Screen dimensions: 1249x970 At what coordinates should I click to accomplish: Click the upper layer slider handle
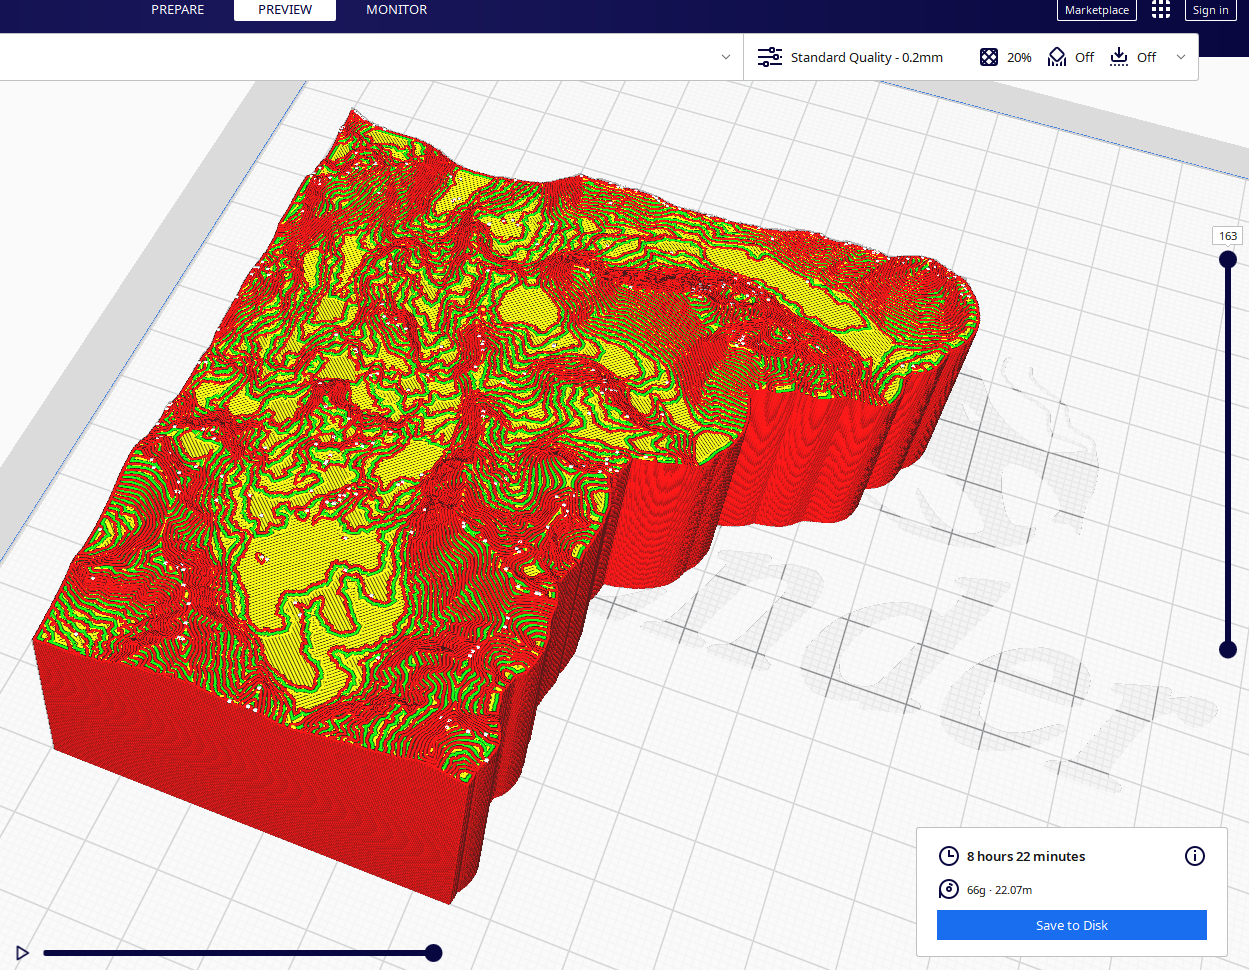1228,259
